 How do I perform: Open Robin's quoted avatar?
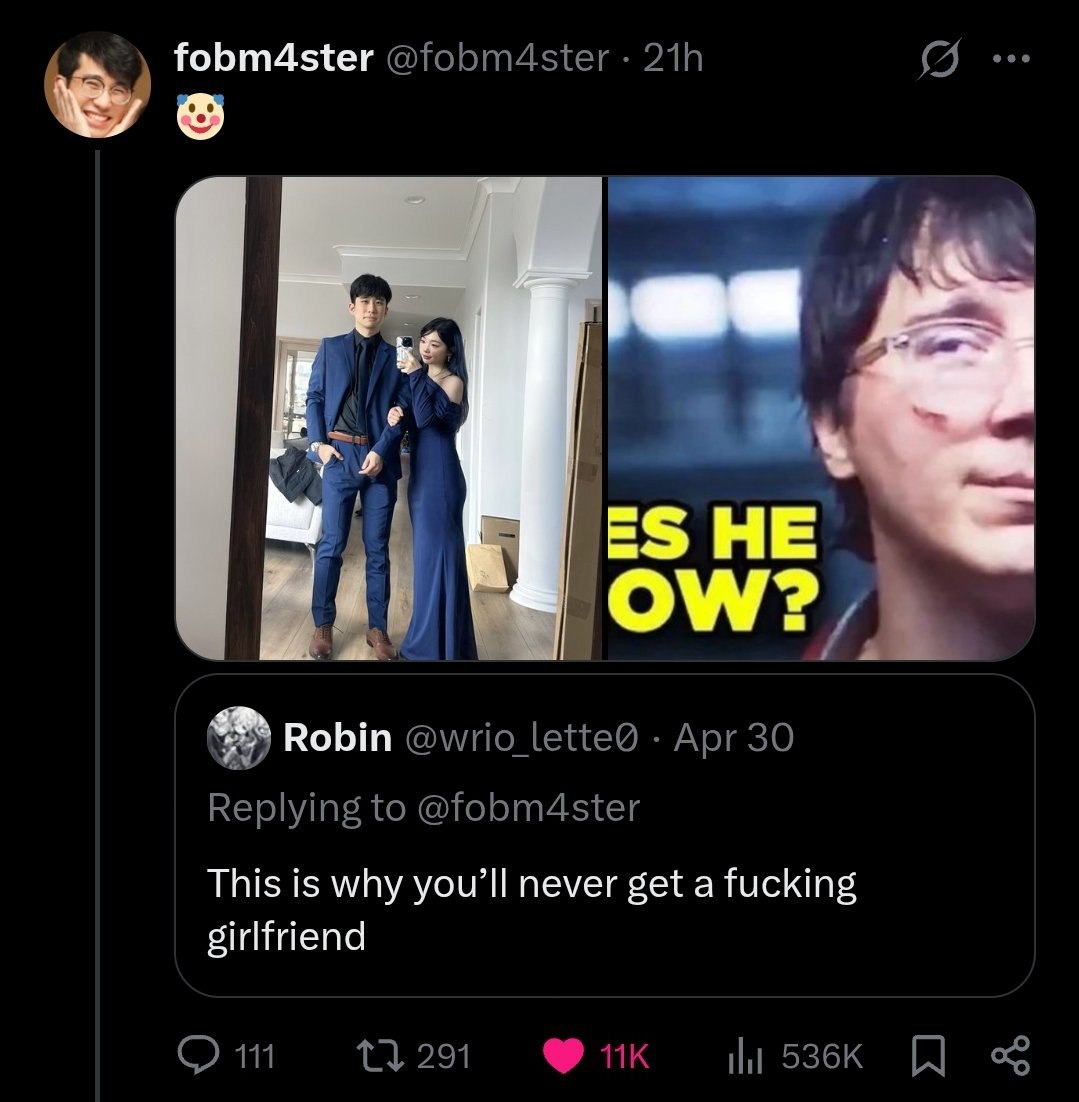click(x=239, y=738)
